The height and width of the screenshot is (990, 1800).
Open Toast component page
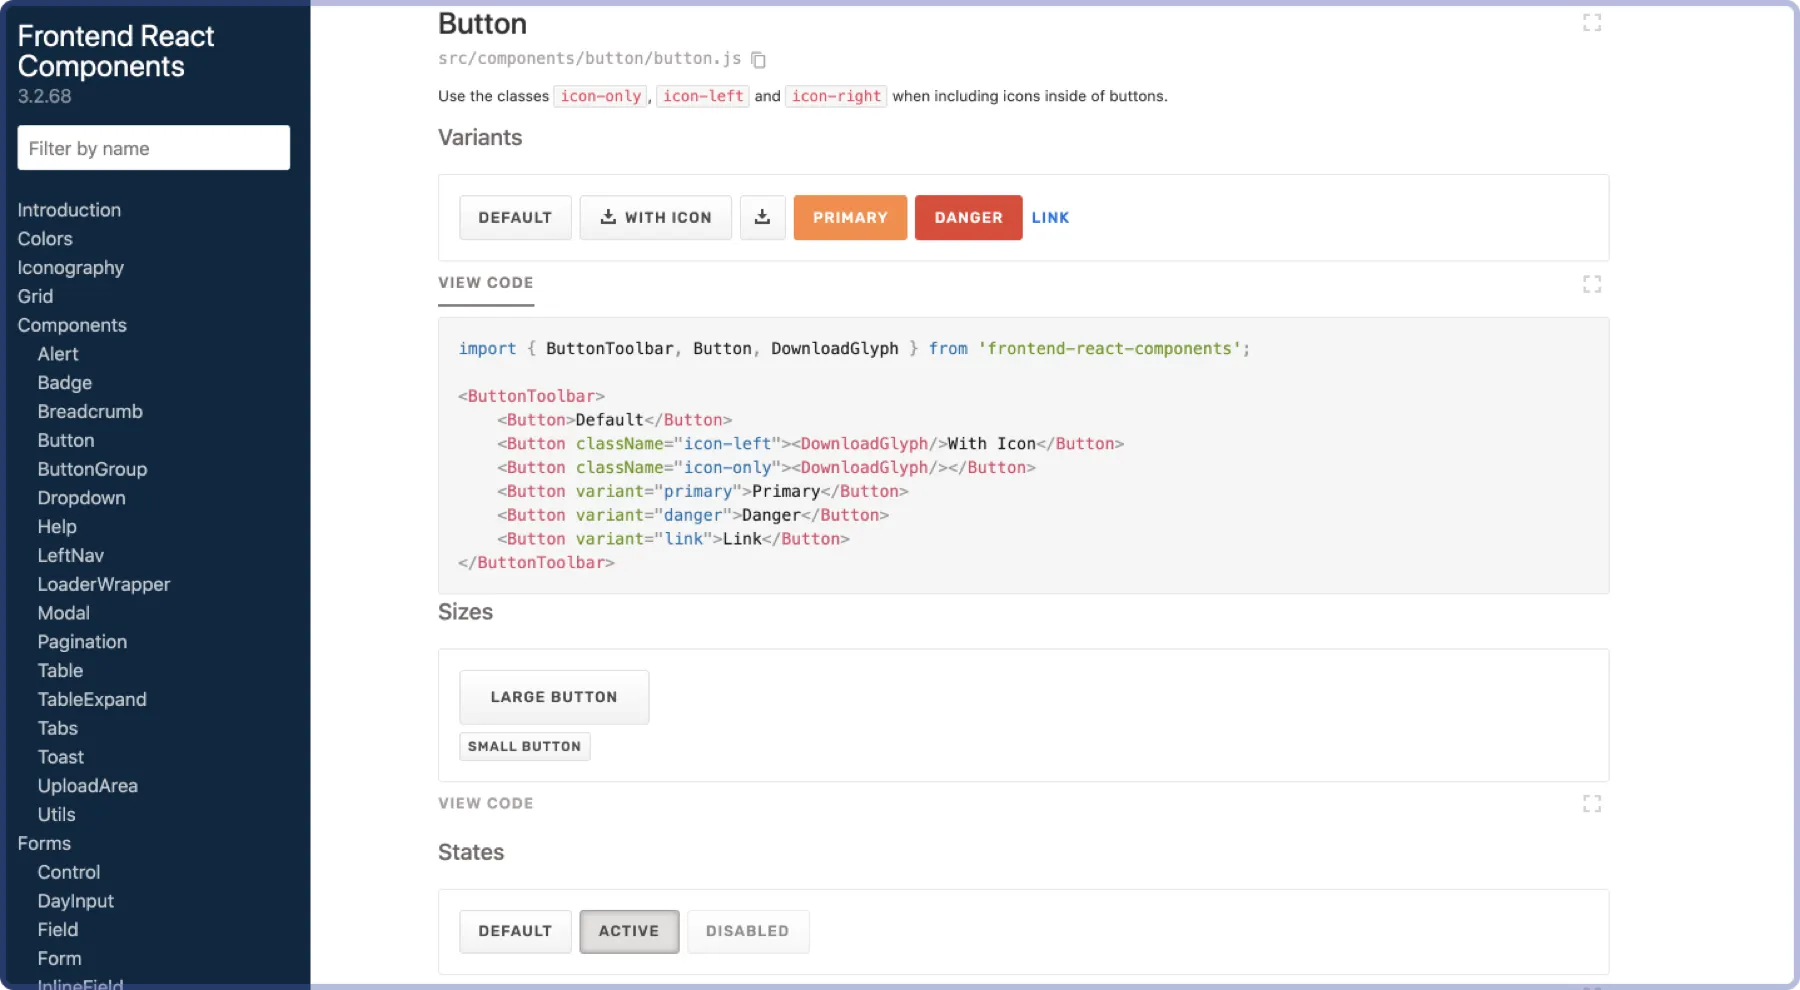61,758
